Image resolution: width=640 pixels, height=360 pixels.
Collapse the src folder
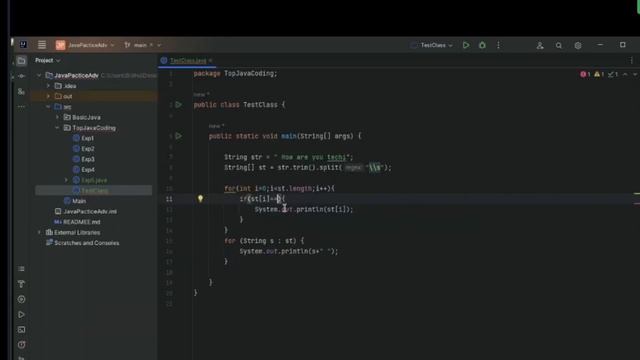click(48, 107)
